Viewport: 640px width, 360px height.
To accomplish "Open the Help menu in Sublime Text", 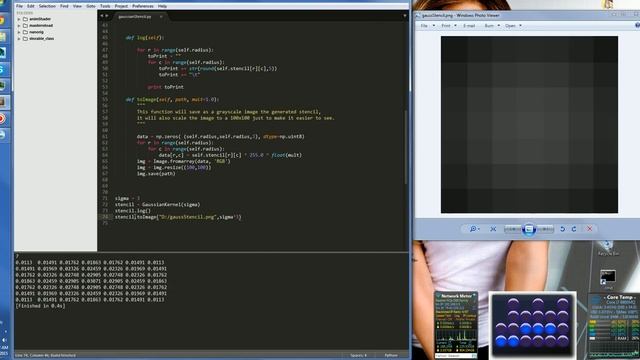I will tap(162, 6).
